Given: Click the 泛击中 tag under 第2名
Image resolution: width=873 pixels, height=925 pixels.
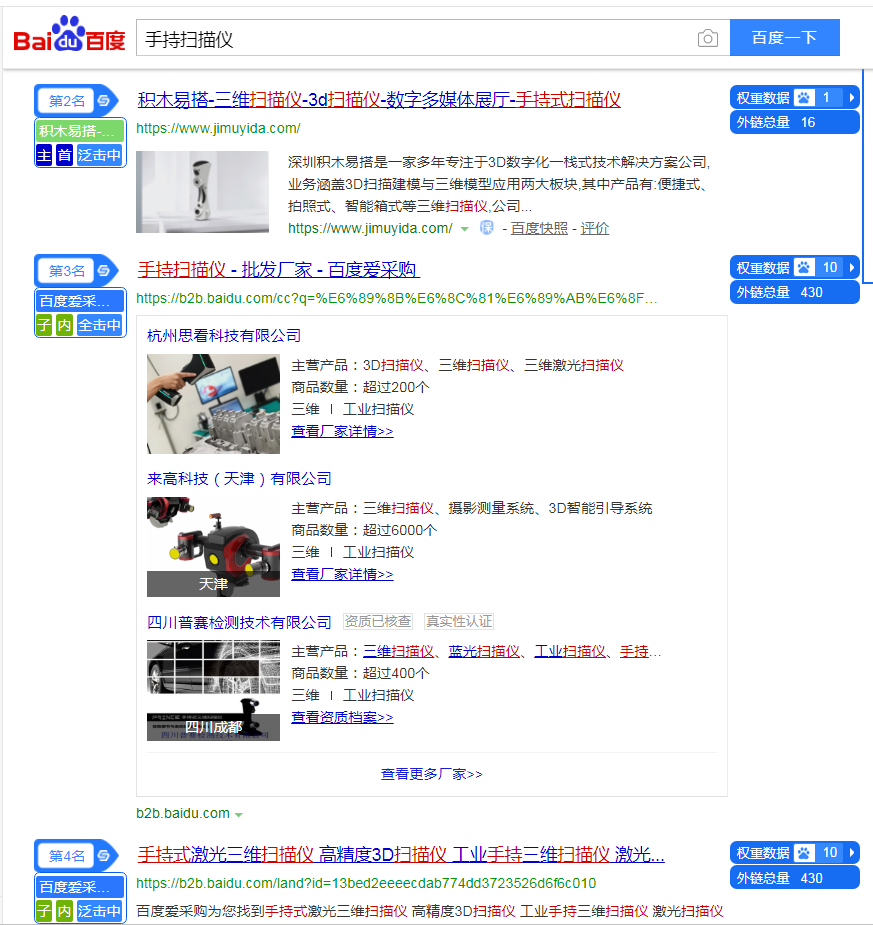Looking at the screenshot, I should (x=100, y=155).
